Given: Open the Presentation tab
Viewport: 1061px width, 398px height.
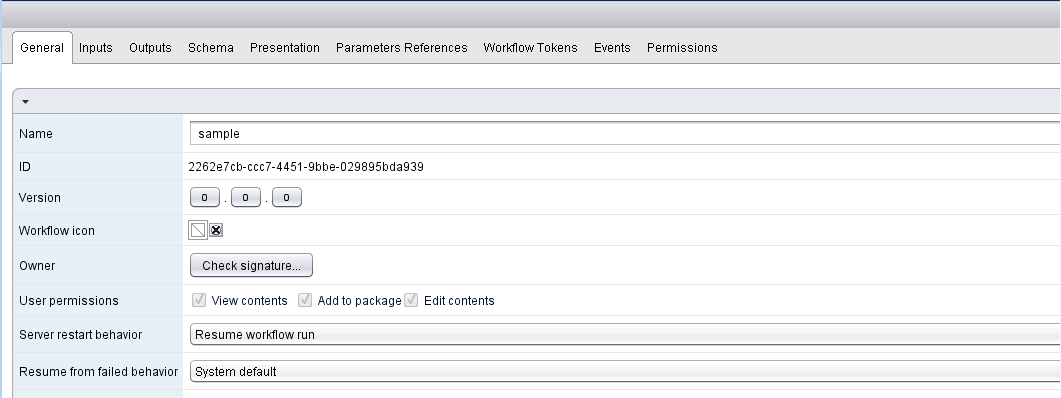Looking at the screenshot, I should pos(285,48).
